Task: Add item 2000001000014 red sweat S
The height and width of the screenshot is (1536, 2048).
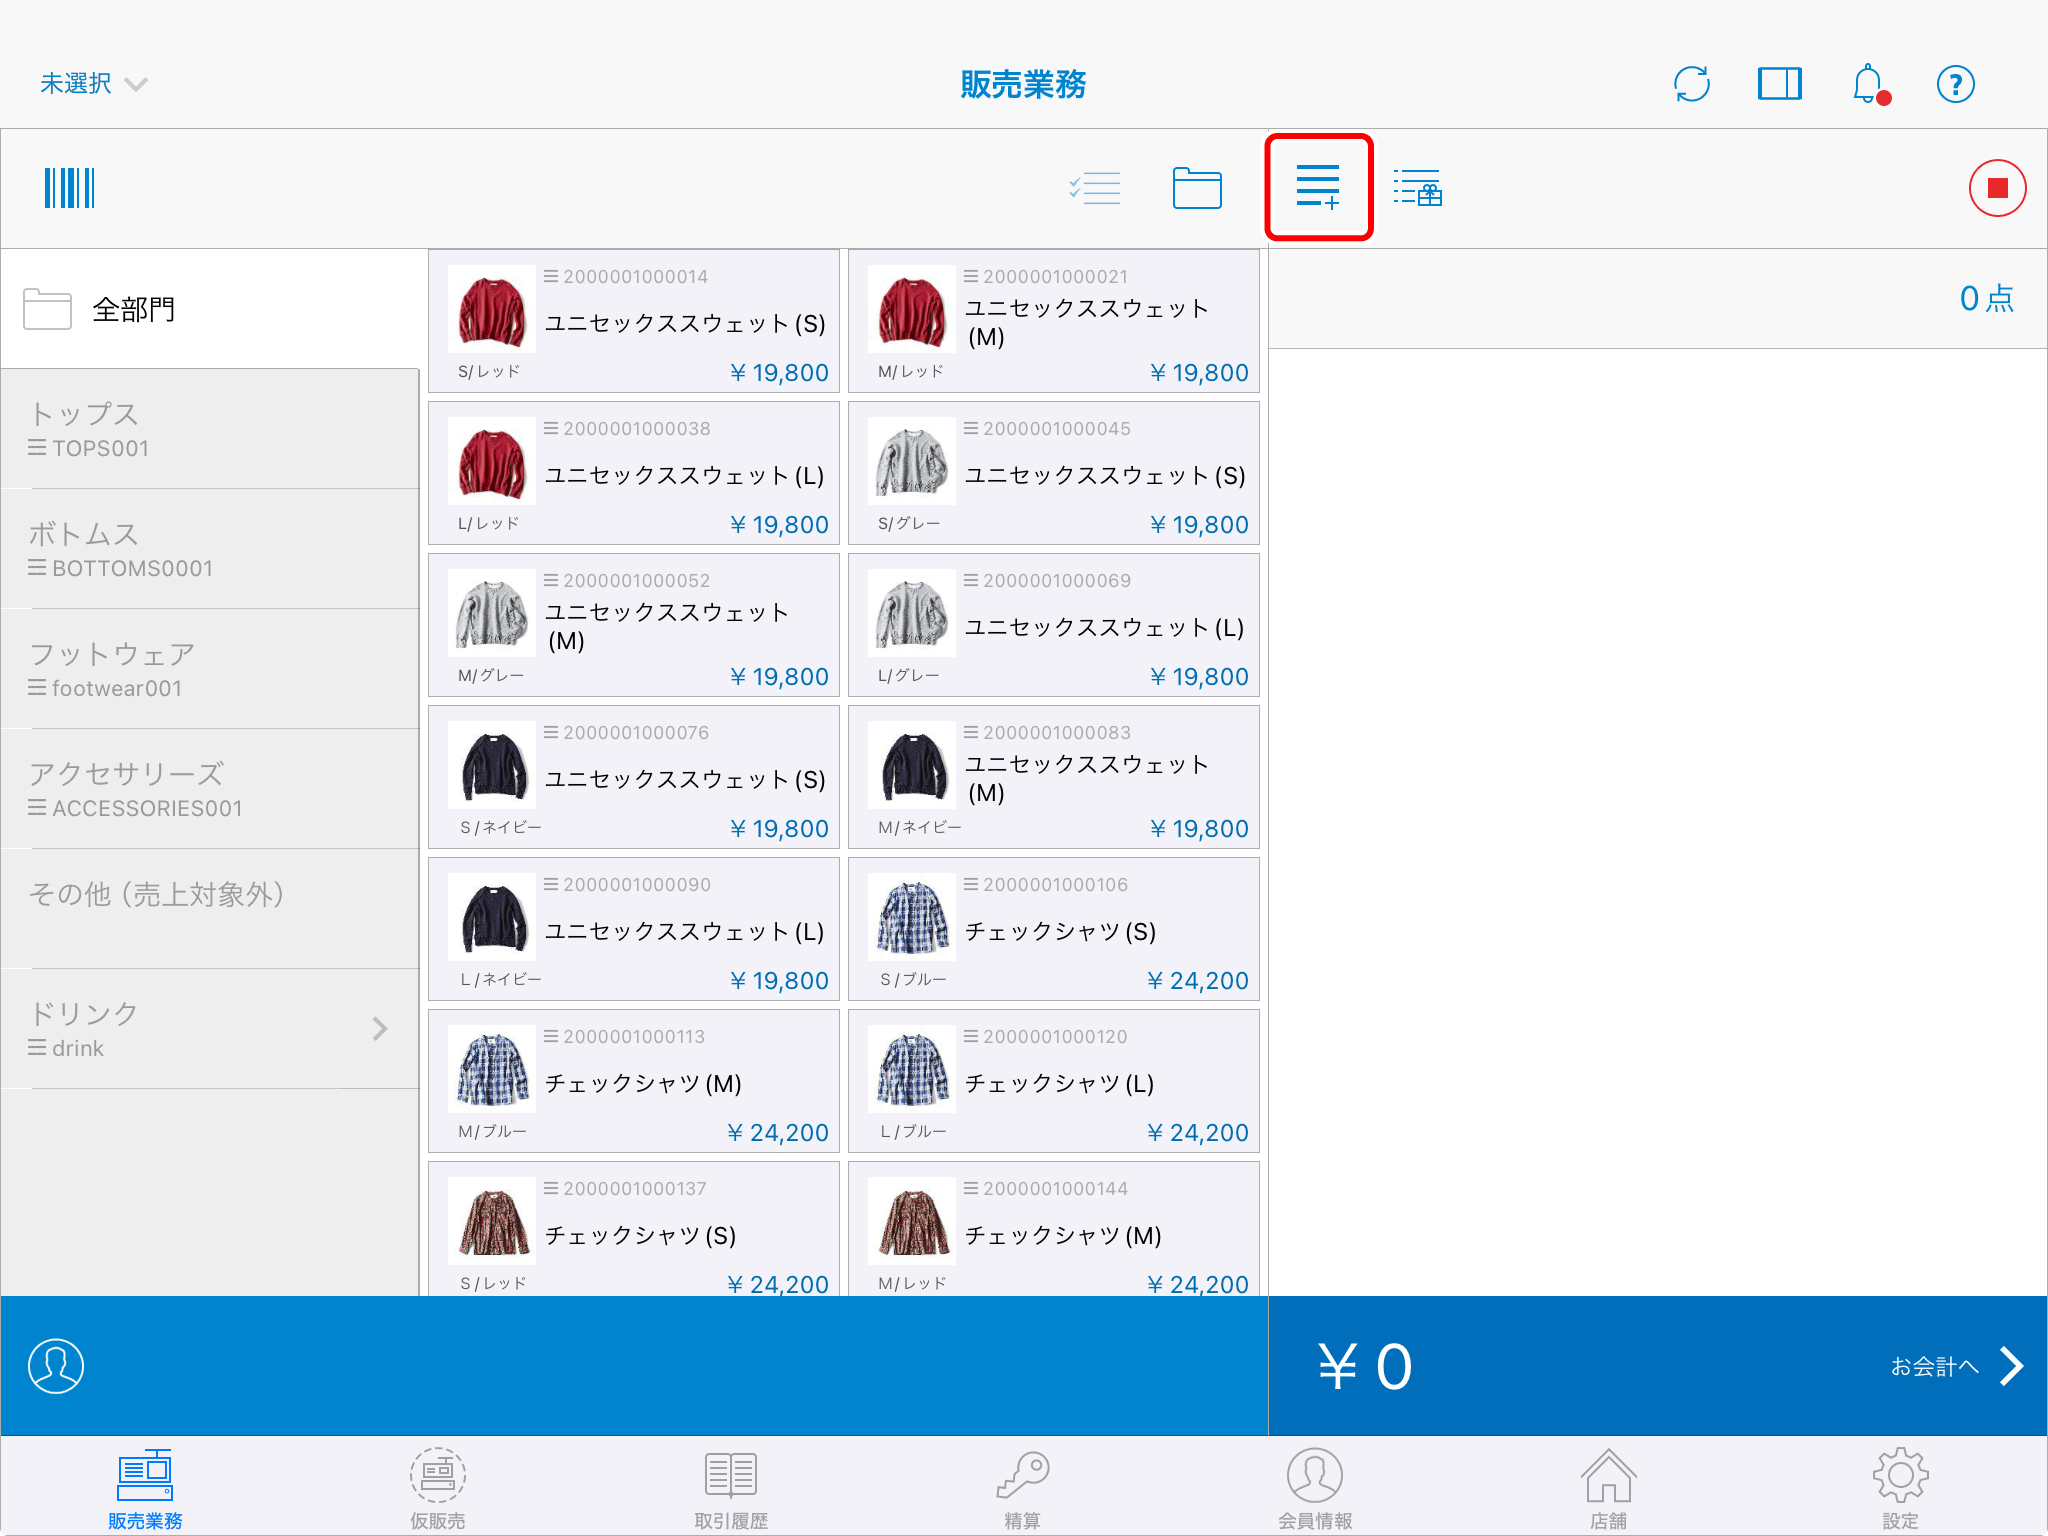Action: click(634, 321)
